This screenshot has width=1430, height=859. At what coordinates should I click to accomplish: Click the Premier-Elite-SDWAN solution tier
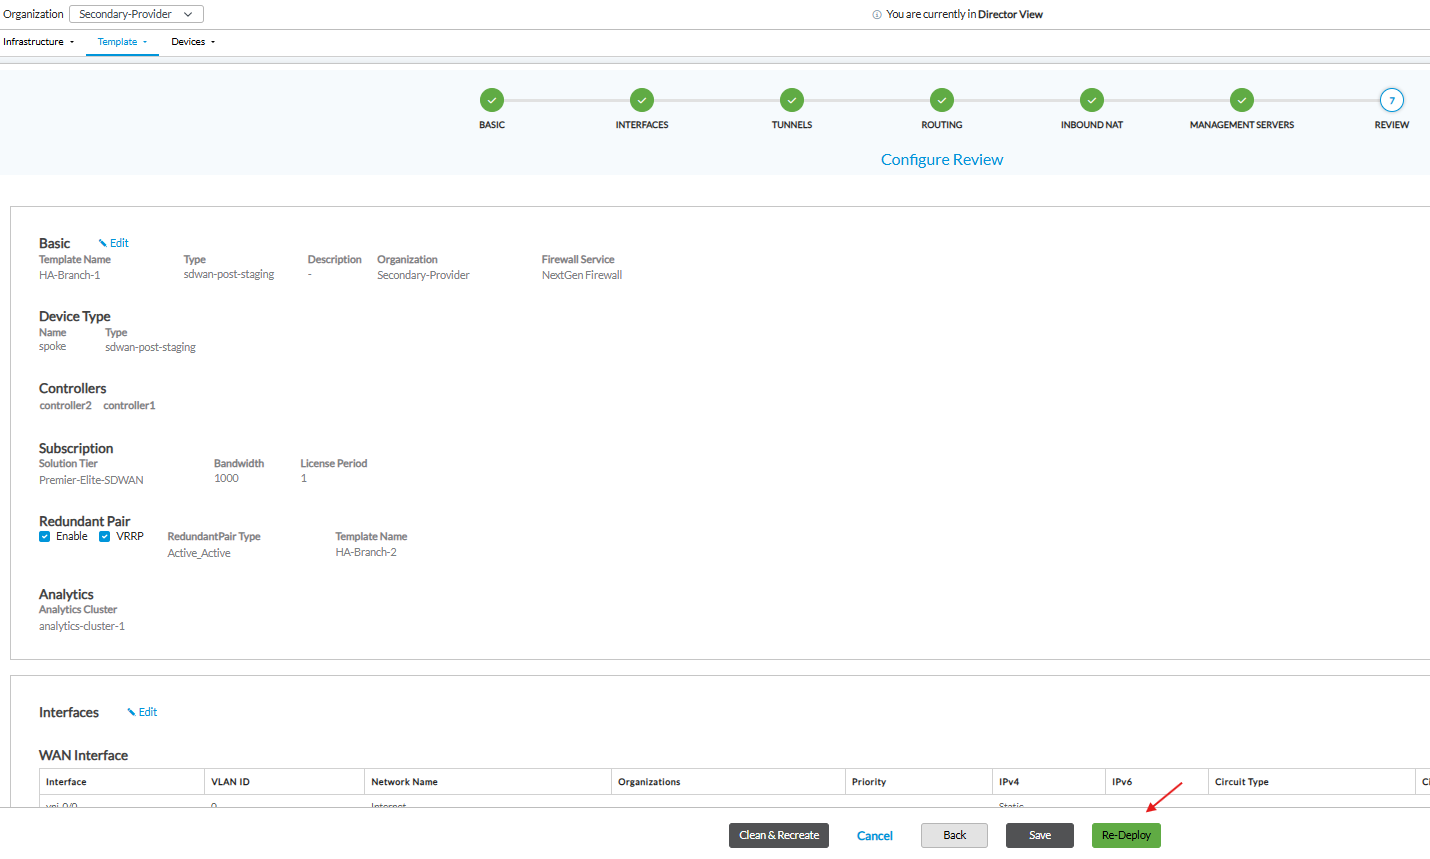tap(91, 480)
